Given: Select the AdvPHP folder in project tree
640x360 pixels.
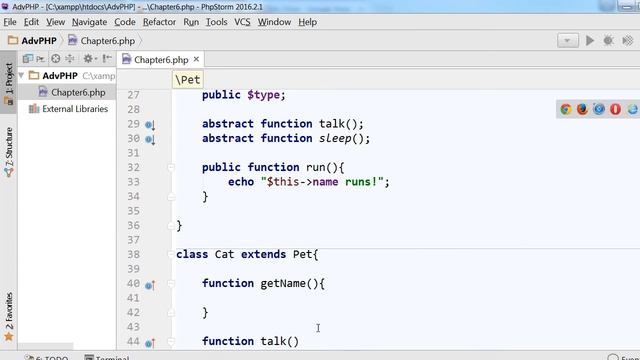Looking at the screenshot, I should click(60, 76).
